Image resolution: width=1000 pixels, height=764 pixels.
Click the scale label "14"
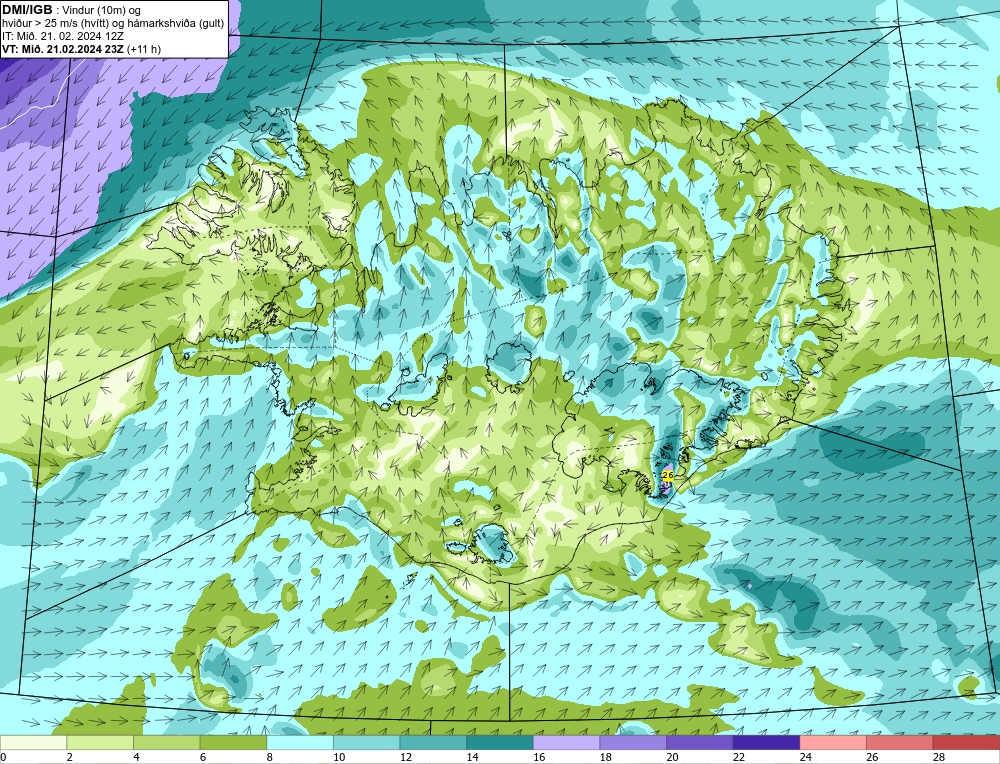pos(472,757)
